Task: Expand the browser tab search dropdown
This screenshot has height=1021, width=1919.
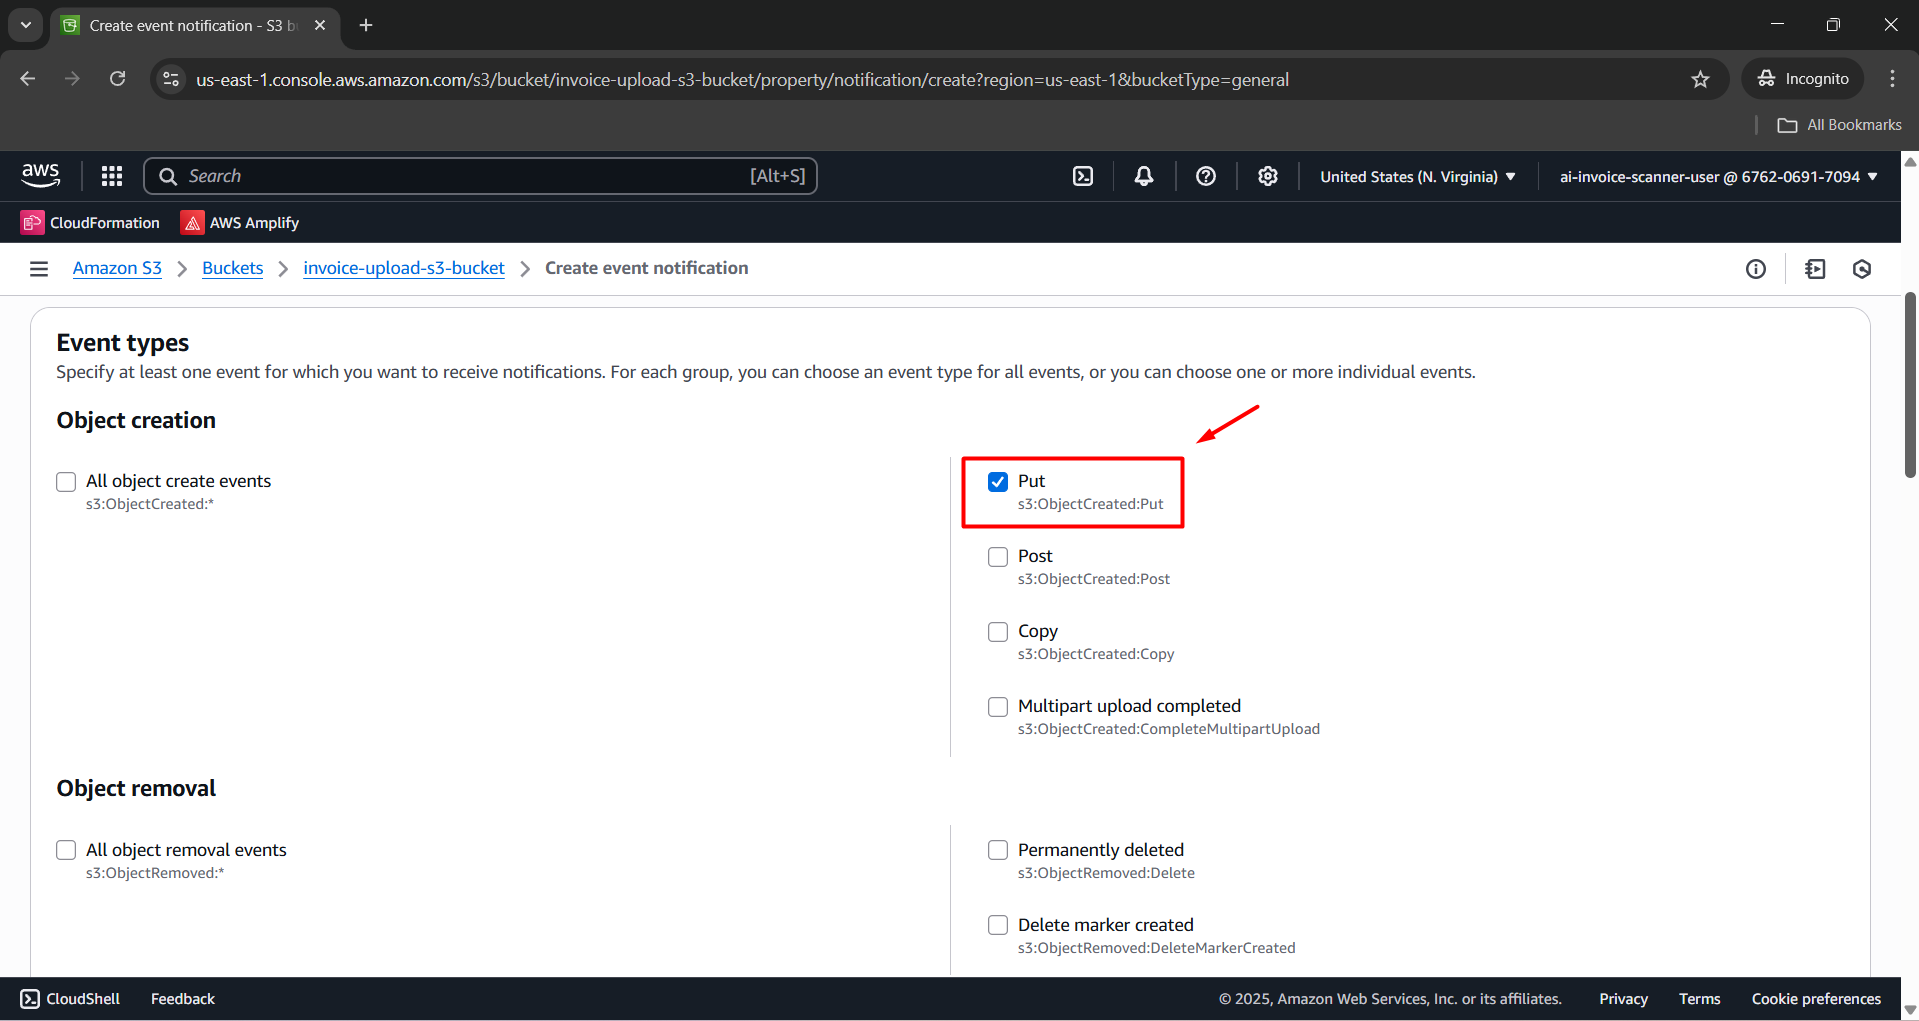Action: tap(26, 25)
